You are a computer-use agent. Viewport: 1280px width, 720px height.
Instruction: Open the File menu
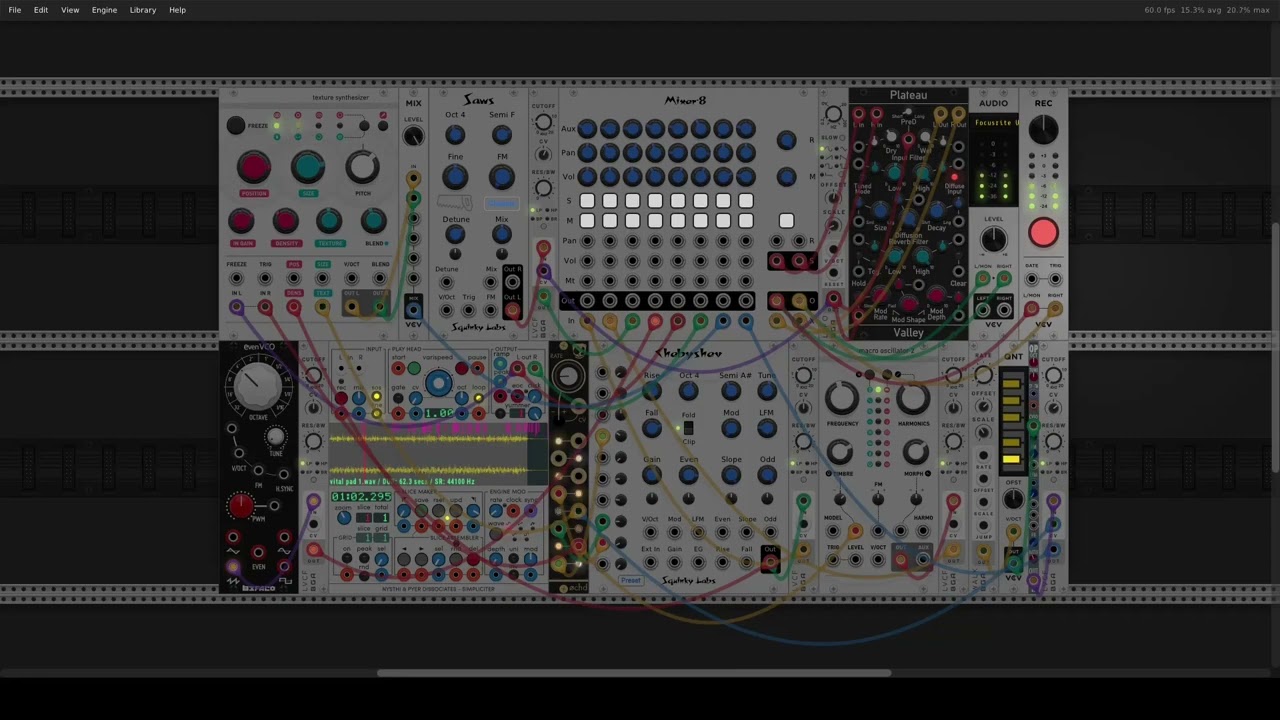(15, 10)
